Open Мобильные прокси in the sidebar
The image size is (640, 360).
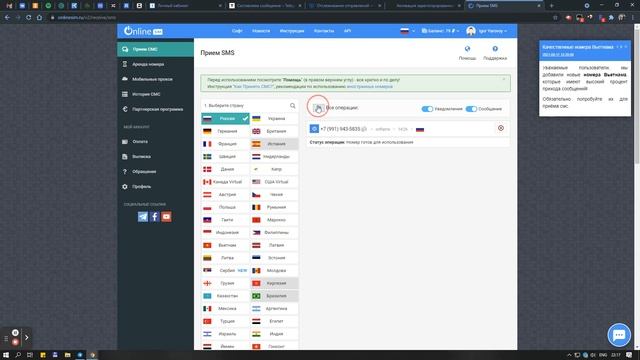[155, 79]
